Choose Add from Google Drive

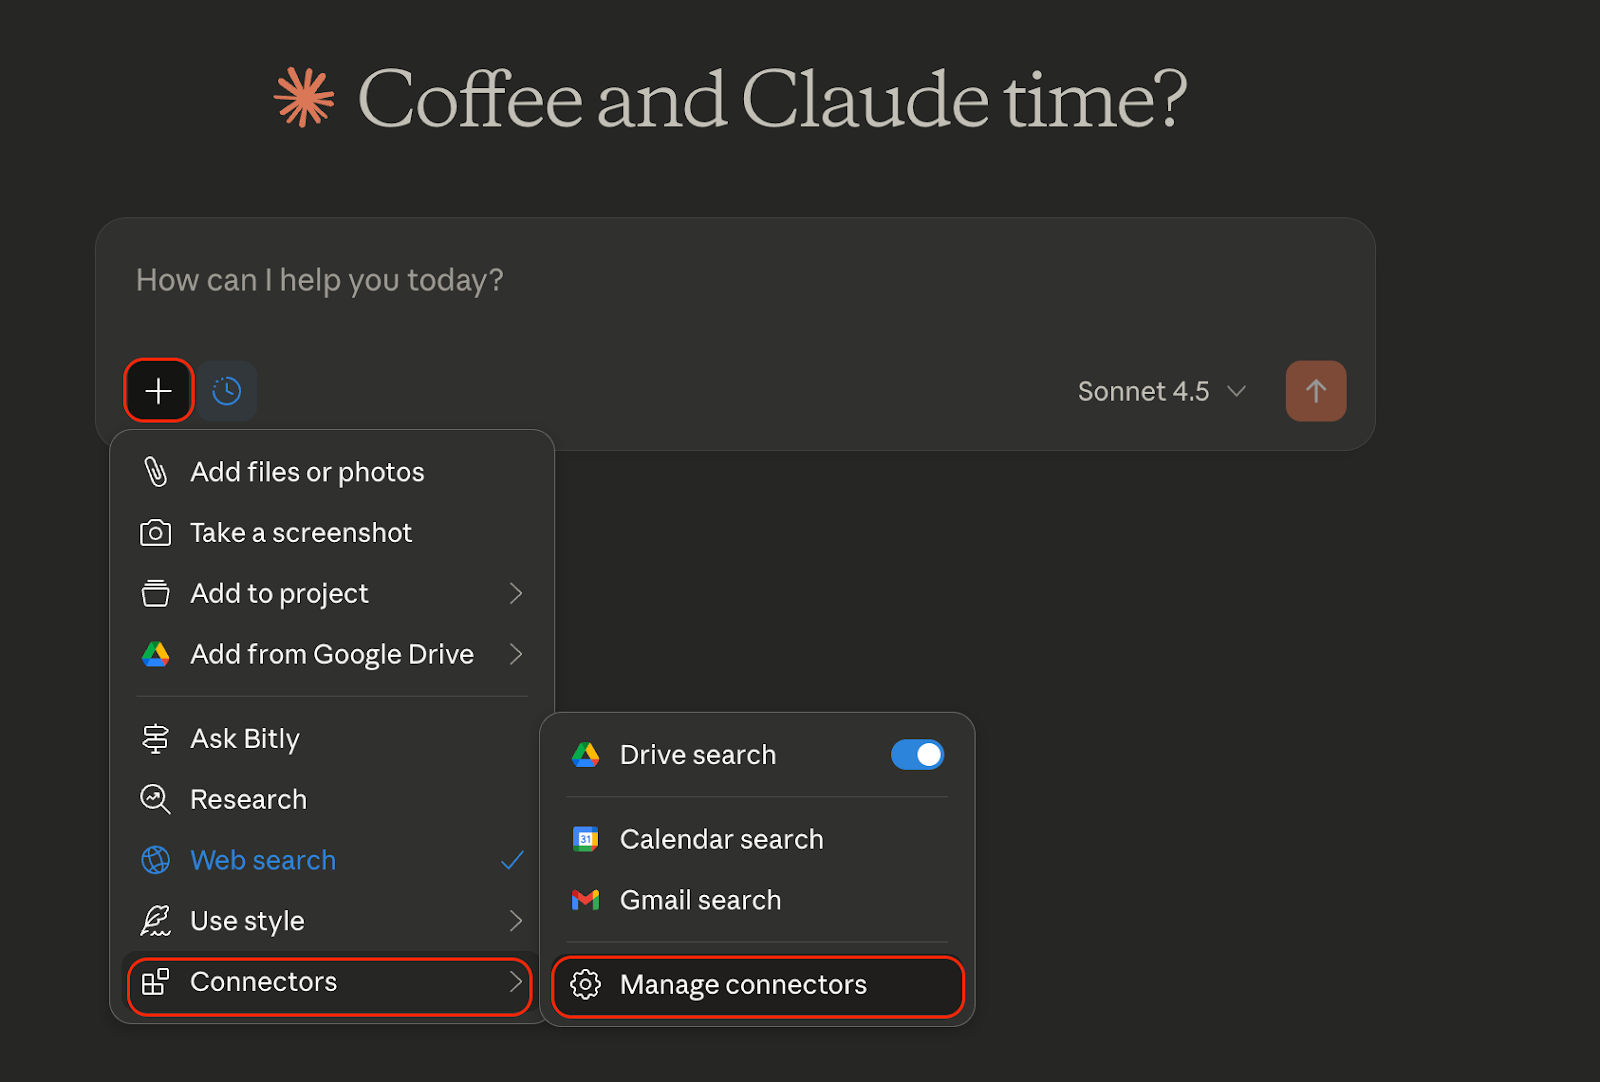pos(331,655)
